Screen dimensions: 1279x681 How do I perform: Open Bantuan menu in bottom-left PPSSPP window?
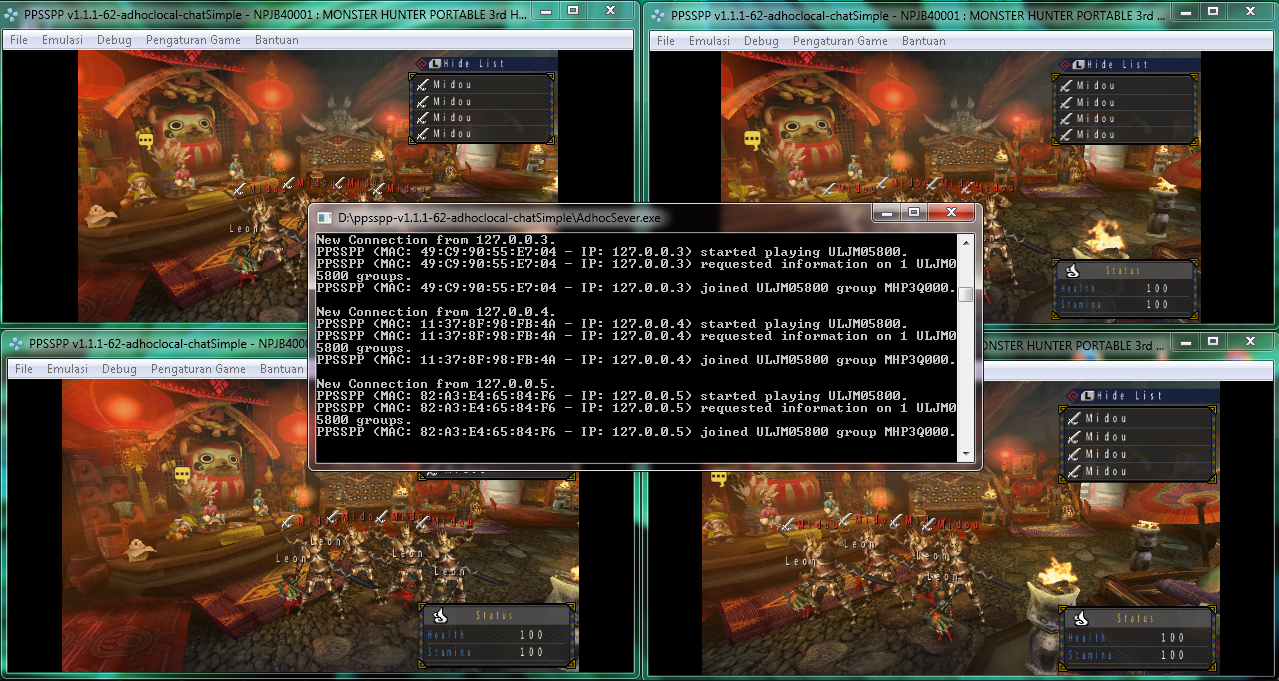[282, 369]
